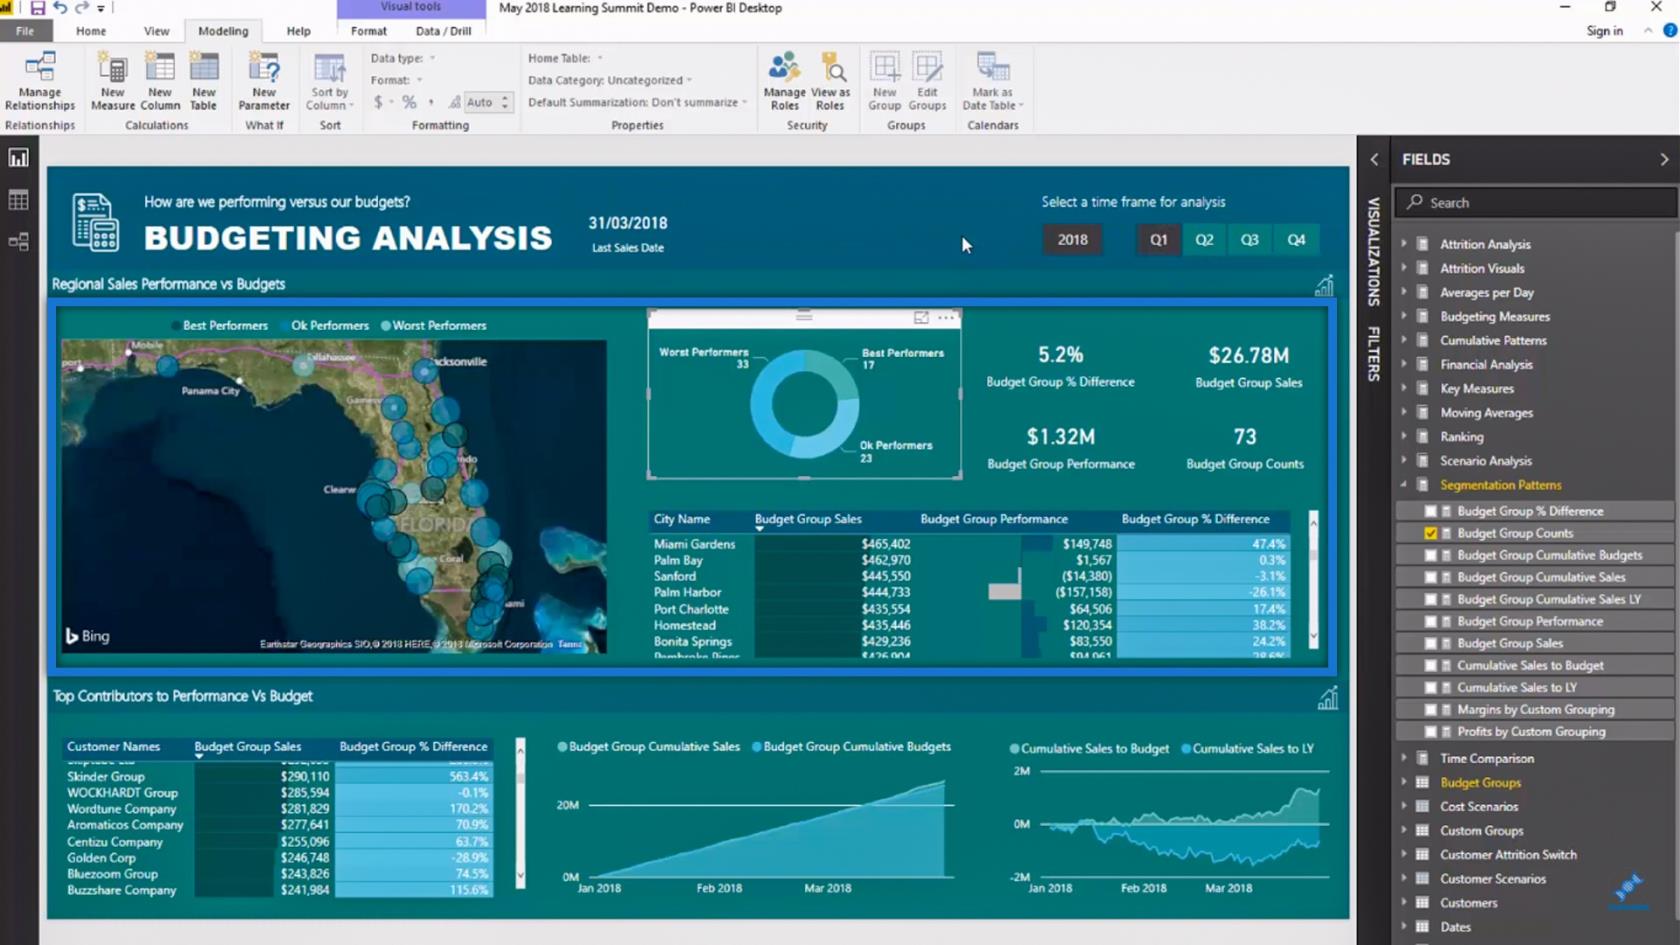Add a New Parameter
1680x945 pixels.
264,82
